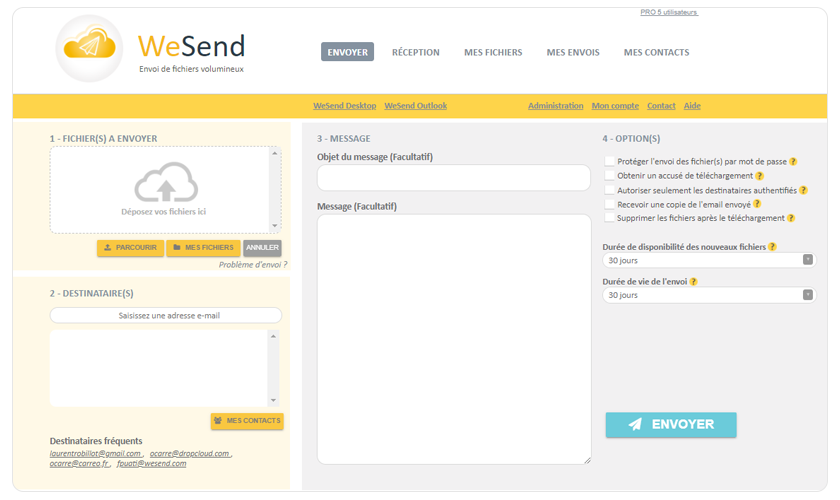The width and height of the screenshot is (840, 500).
Task: Click the Objet du message input field
Action: 453,177
